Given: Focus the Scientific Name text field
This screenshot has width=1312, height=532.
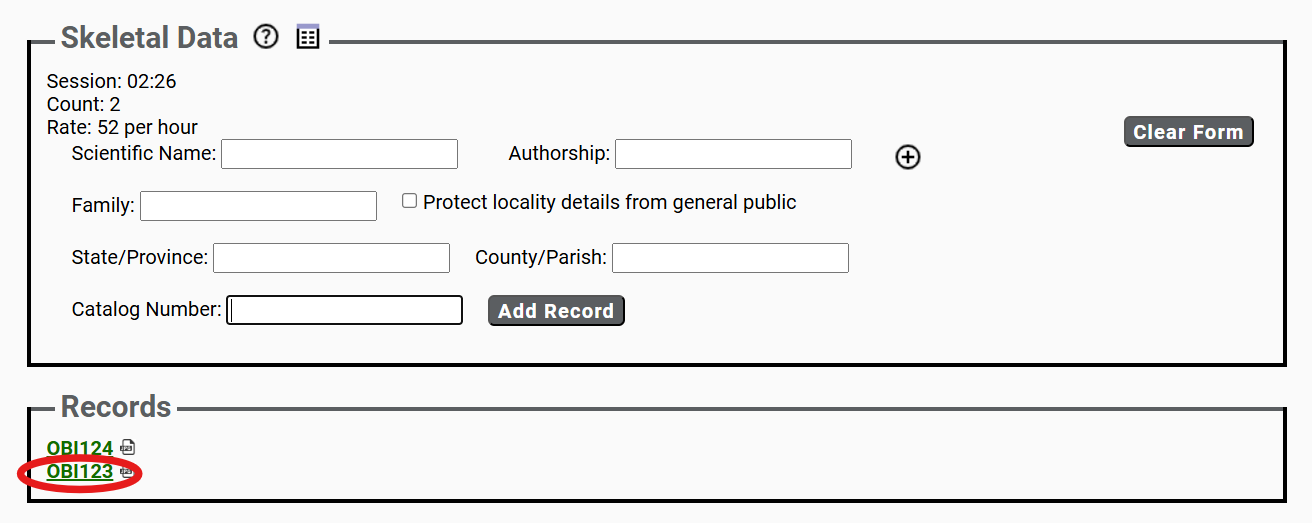Looking at the screenshot, I should [x=339, y=154].
